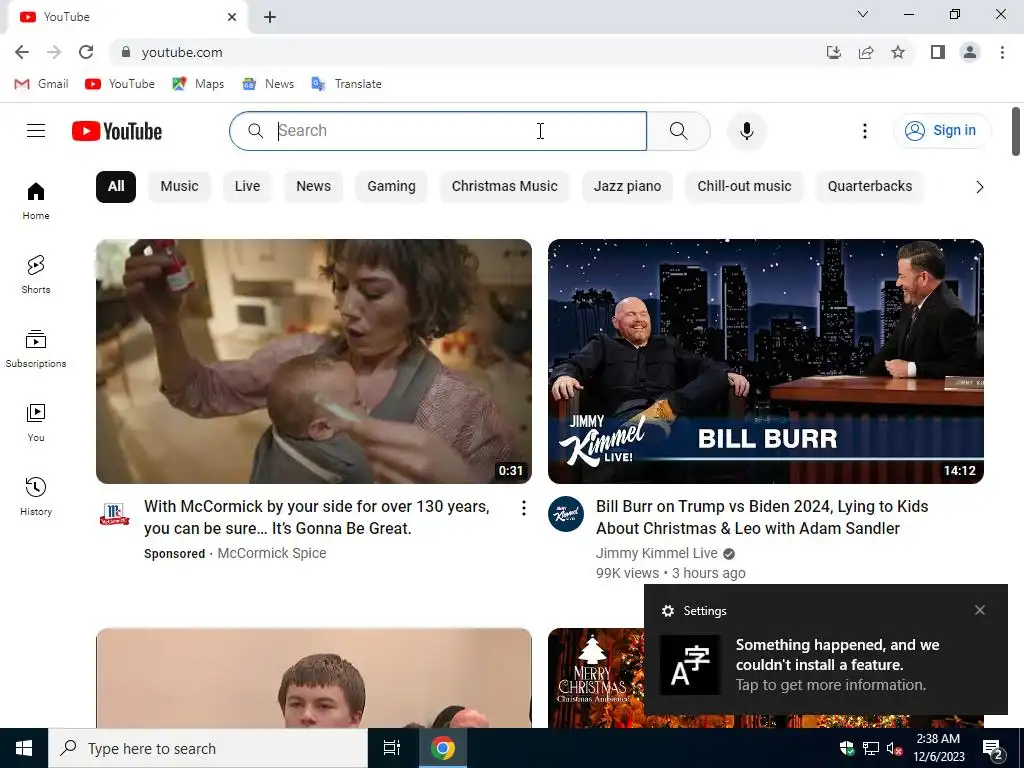
Task: Click the install app icon in address bar
Action: pos(833,52)
